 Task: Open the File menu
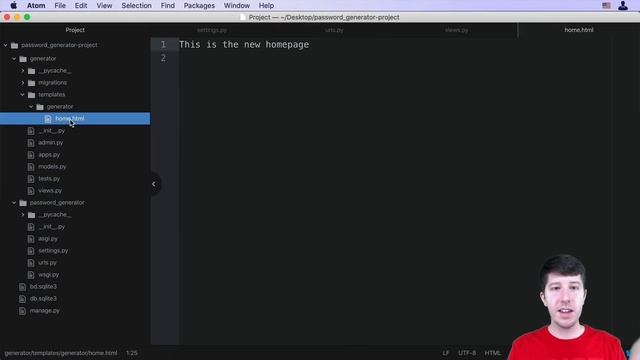pyautogui.click(x=60, y=6)
